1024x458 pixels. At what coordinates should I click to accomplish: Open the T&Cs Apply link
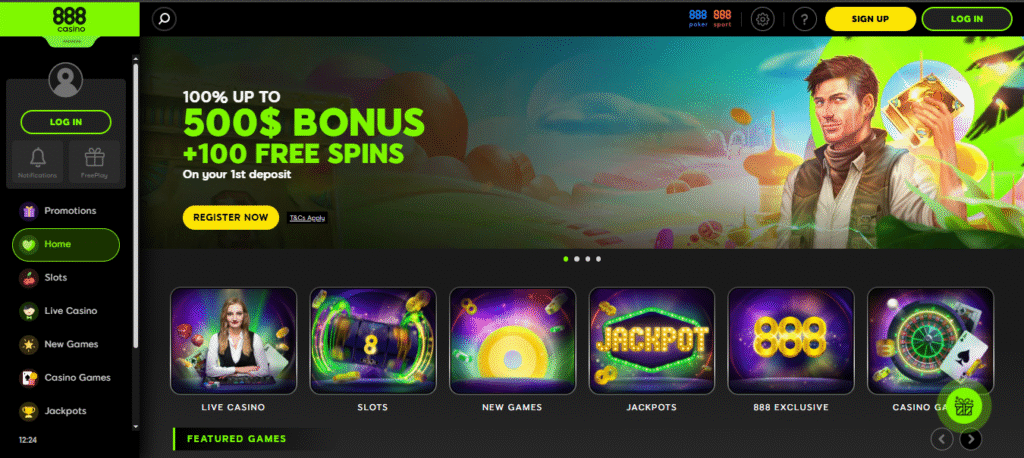point(307,218)
